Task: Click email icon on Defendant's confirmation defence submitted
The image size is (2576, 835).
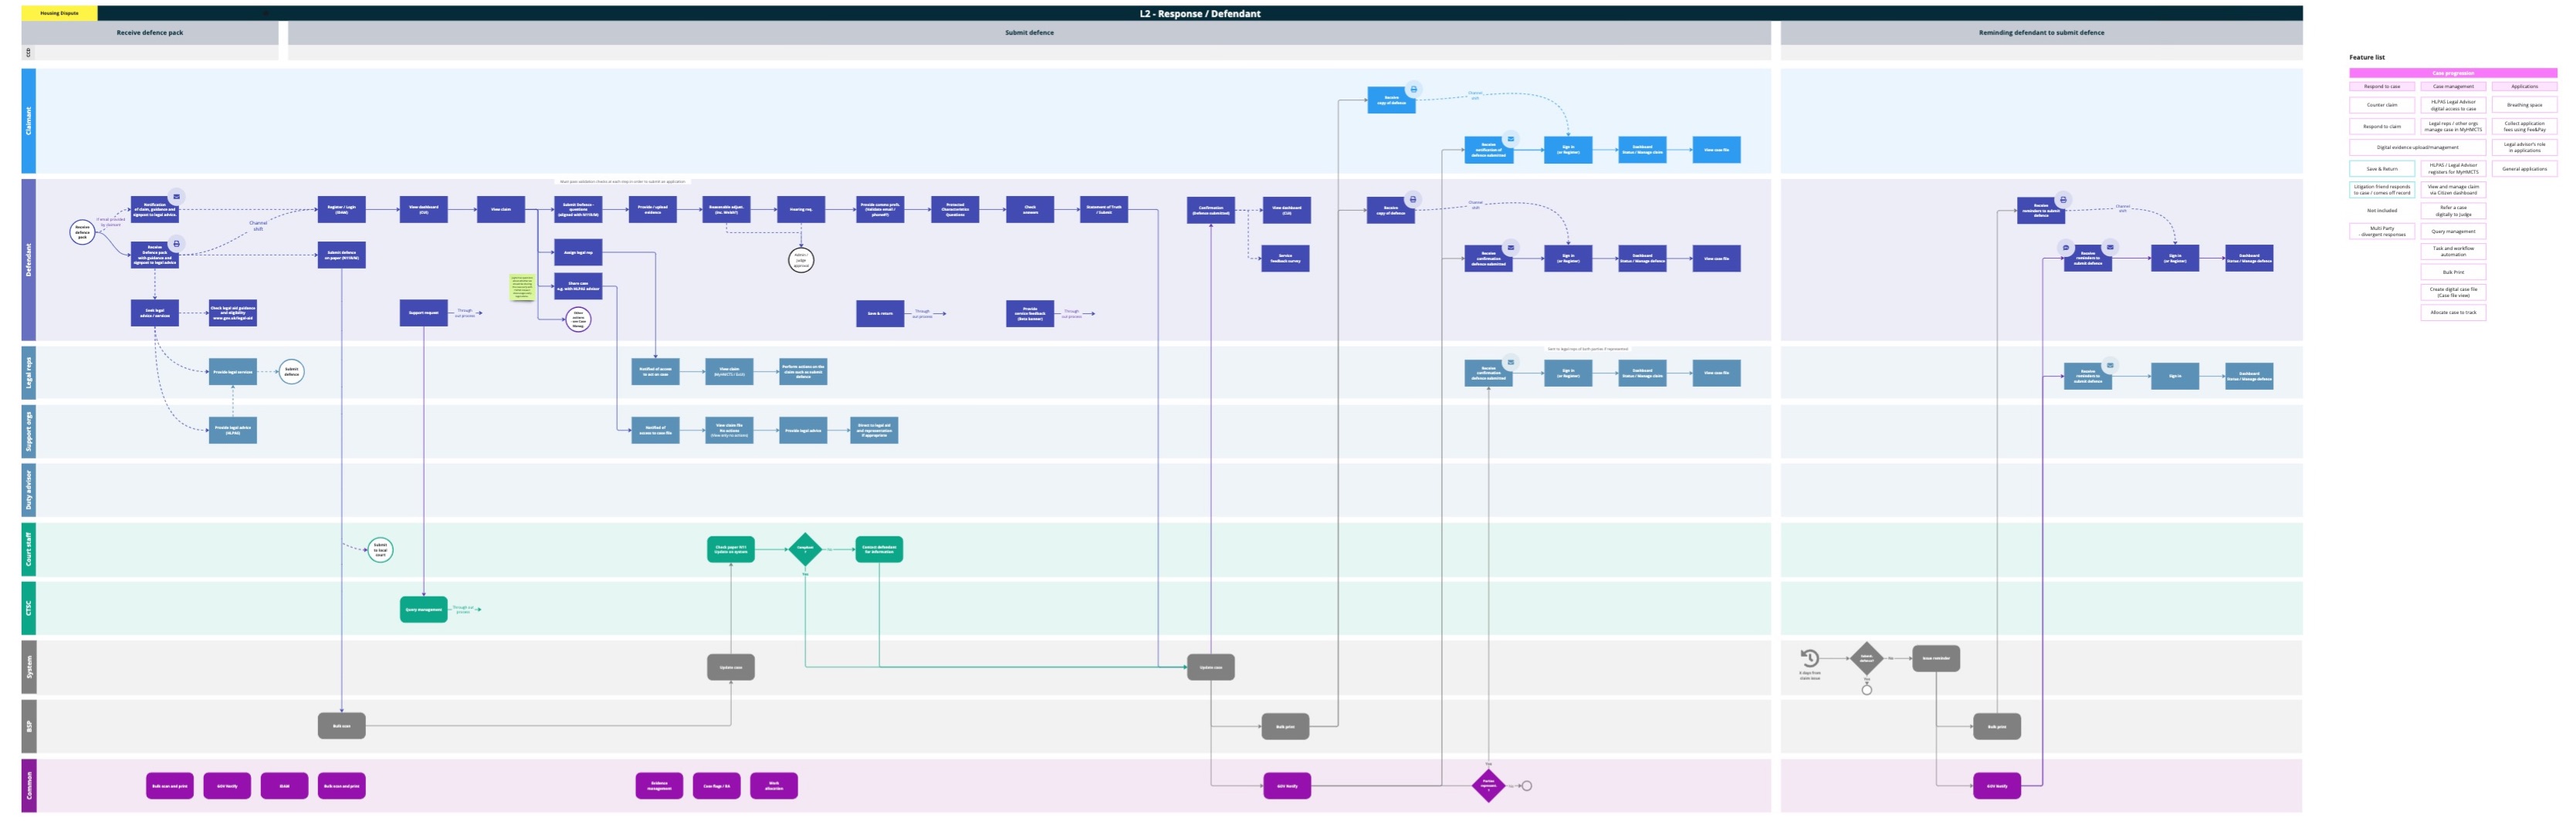Action: (x=1510, y=247)
